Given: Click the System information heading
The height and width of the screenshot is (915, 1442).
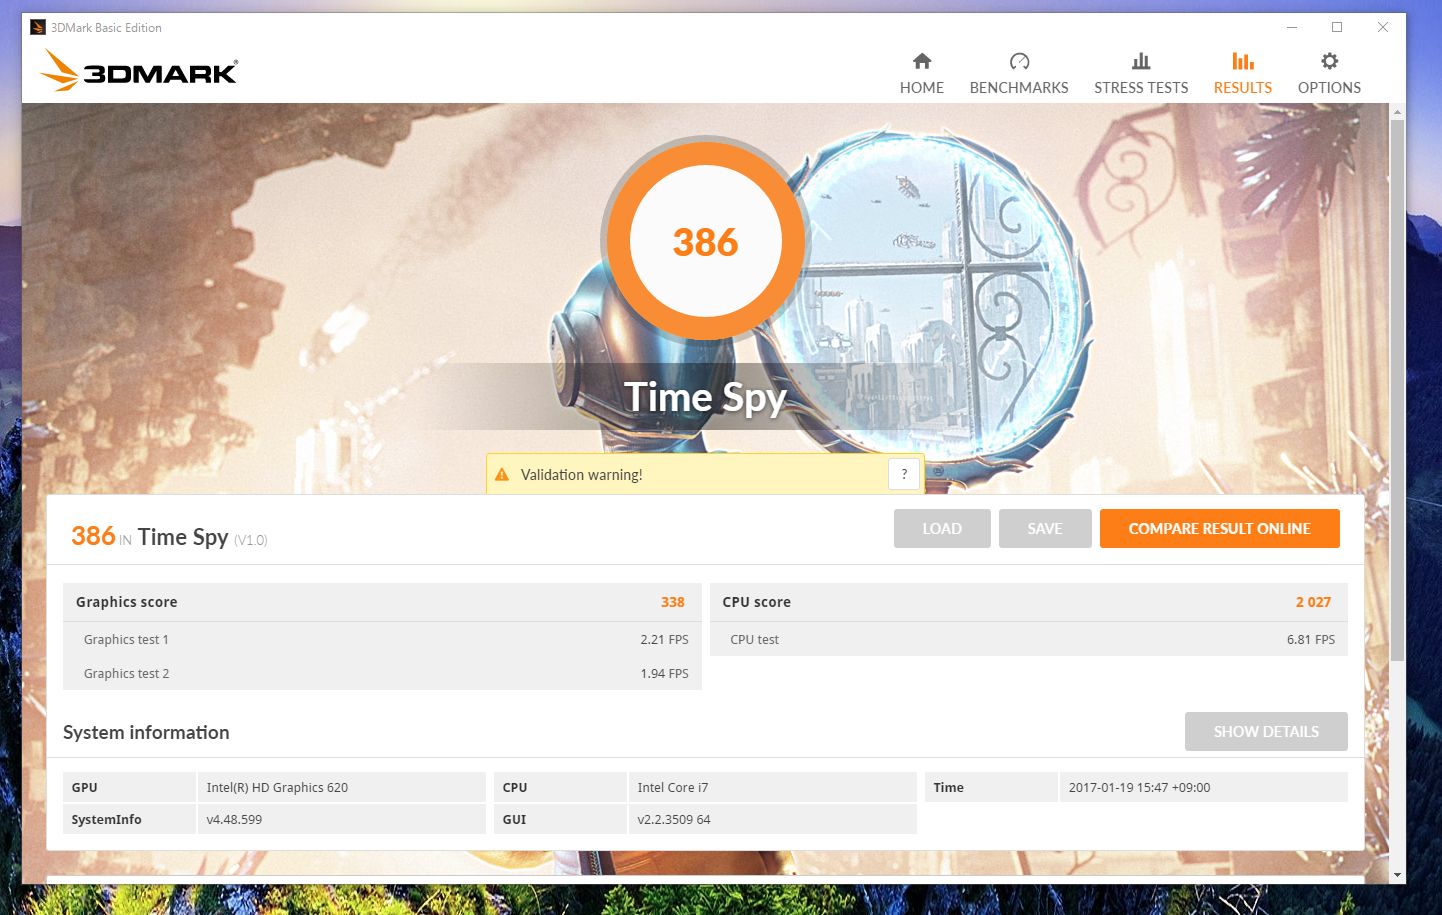Looking at the screenshot, I should tap(146, 732).
